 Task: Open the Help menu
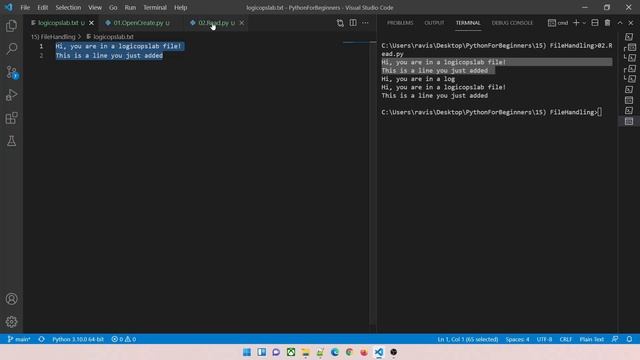pos(180,7)
